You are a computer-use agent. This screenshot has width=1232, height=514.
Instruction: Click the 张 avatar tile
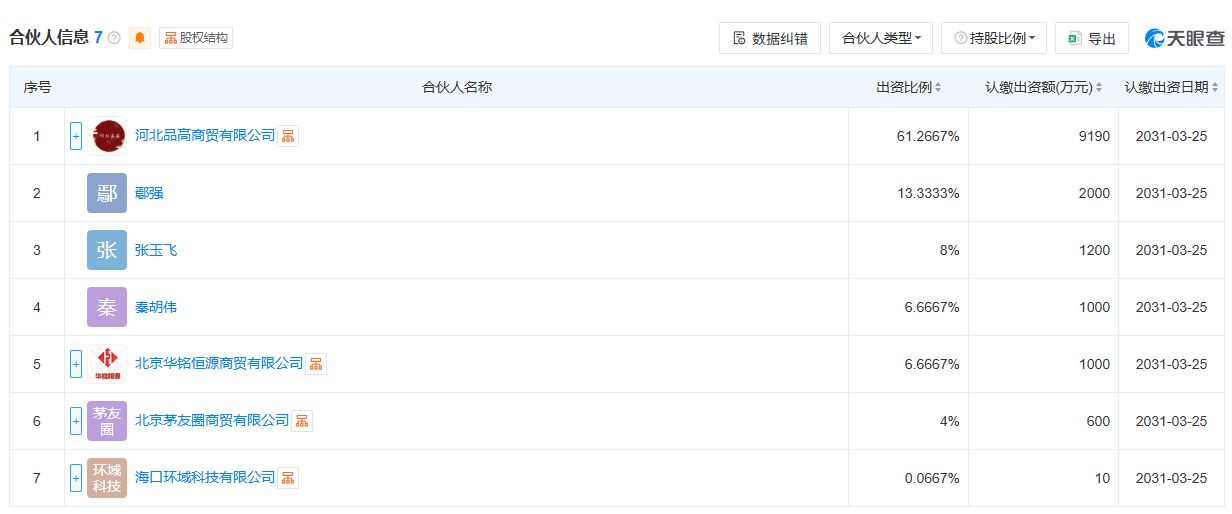107,250
